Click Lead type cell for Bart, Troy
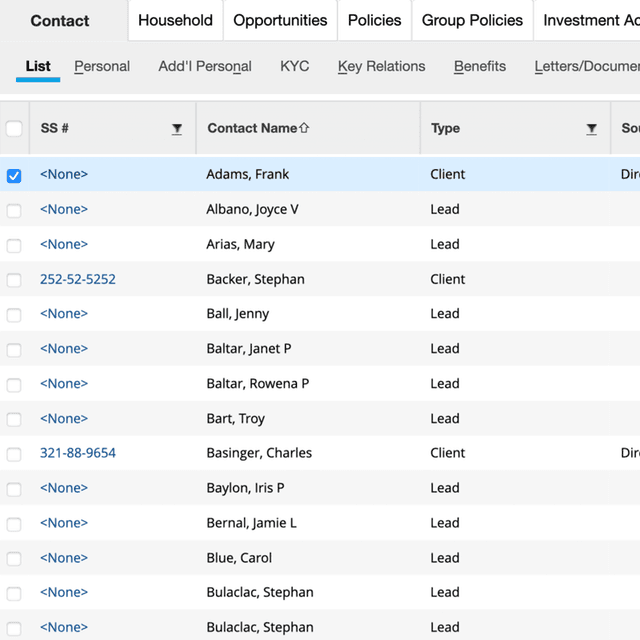 (x=445, y=418)
